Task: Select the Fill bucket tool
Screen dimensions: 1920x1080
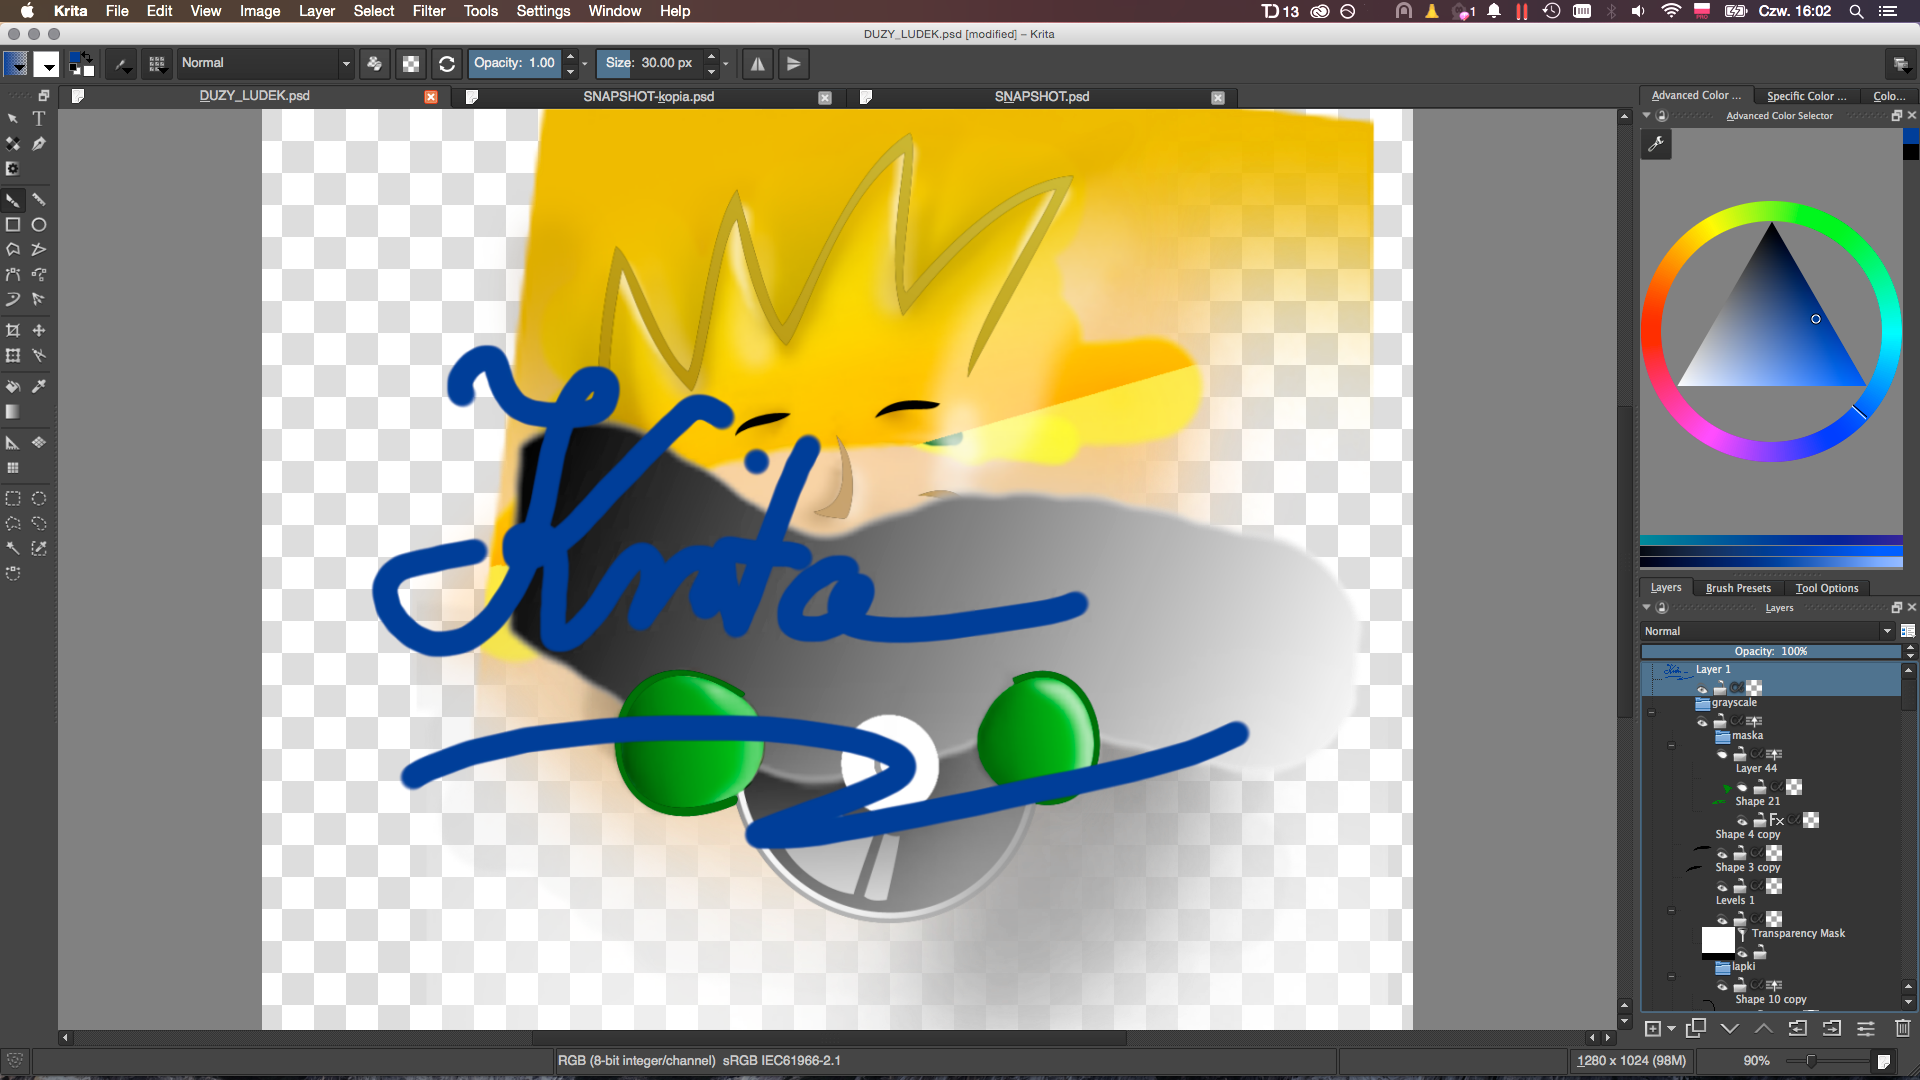Action: tap(13, 387)
